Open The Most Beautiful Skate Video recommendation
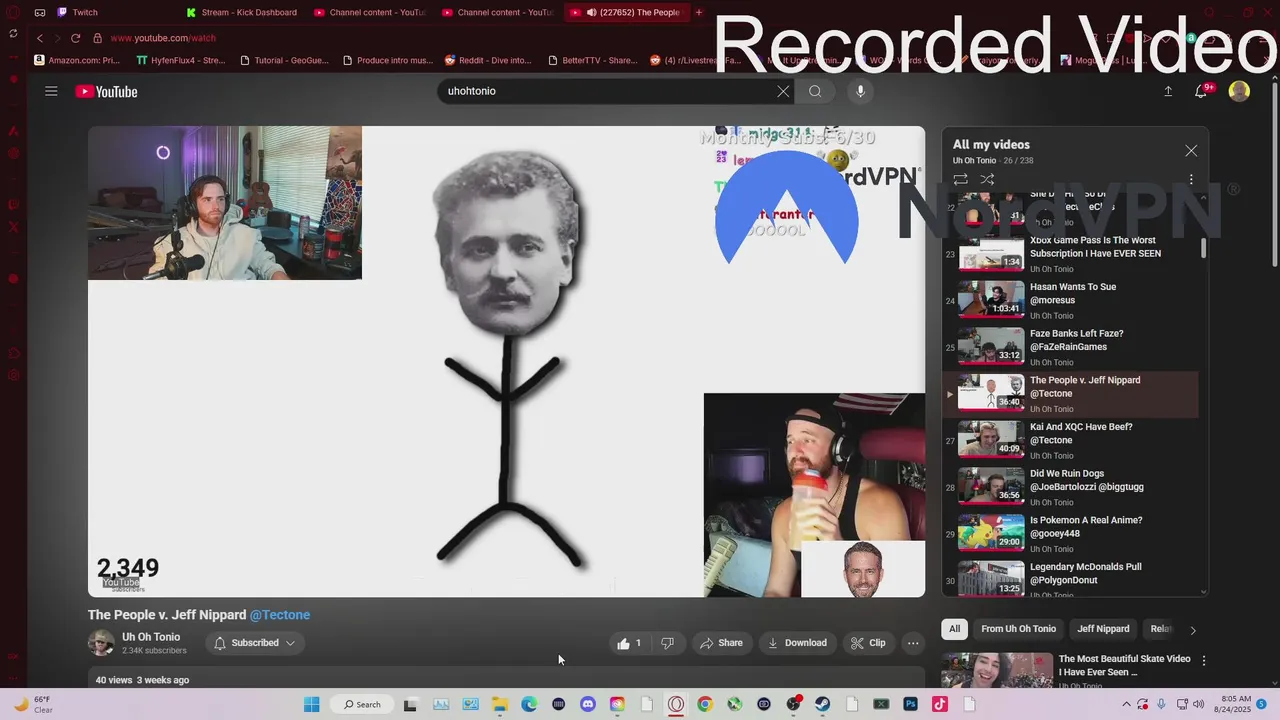Image resolution: width=1280 pixels, height=720 pixels. tap(1124, 665)
